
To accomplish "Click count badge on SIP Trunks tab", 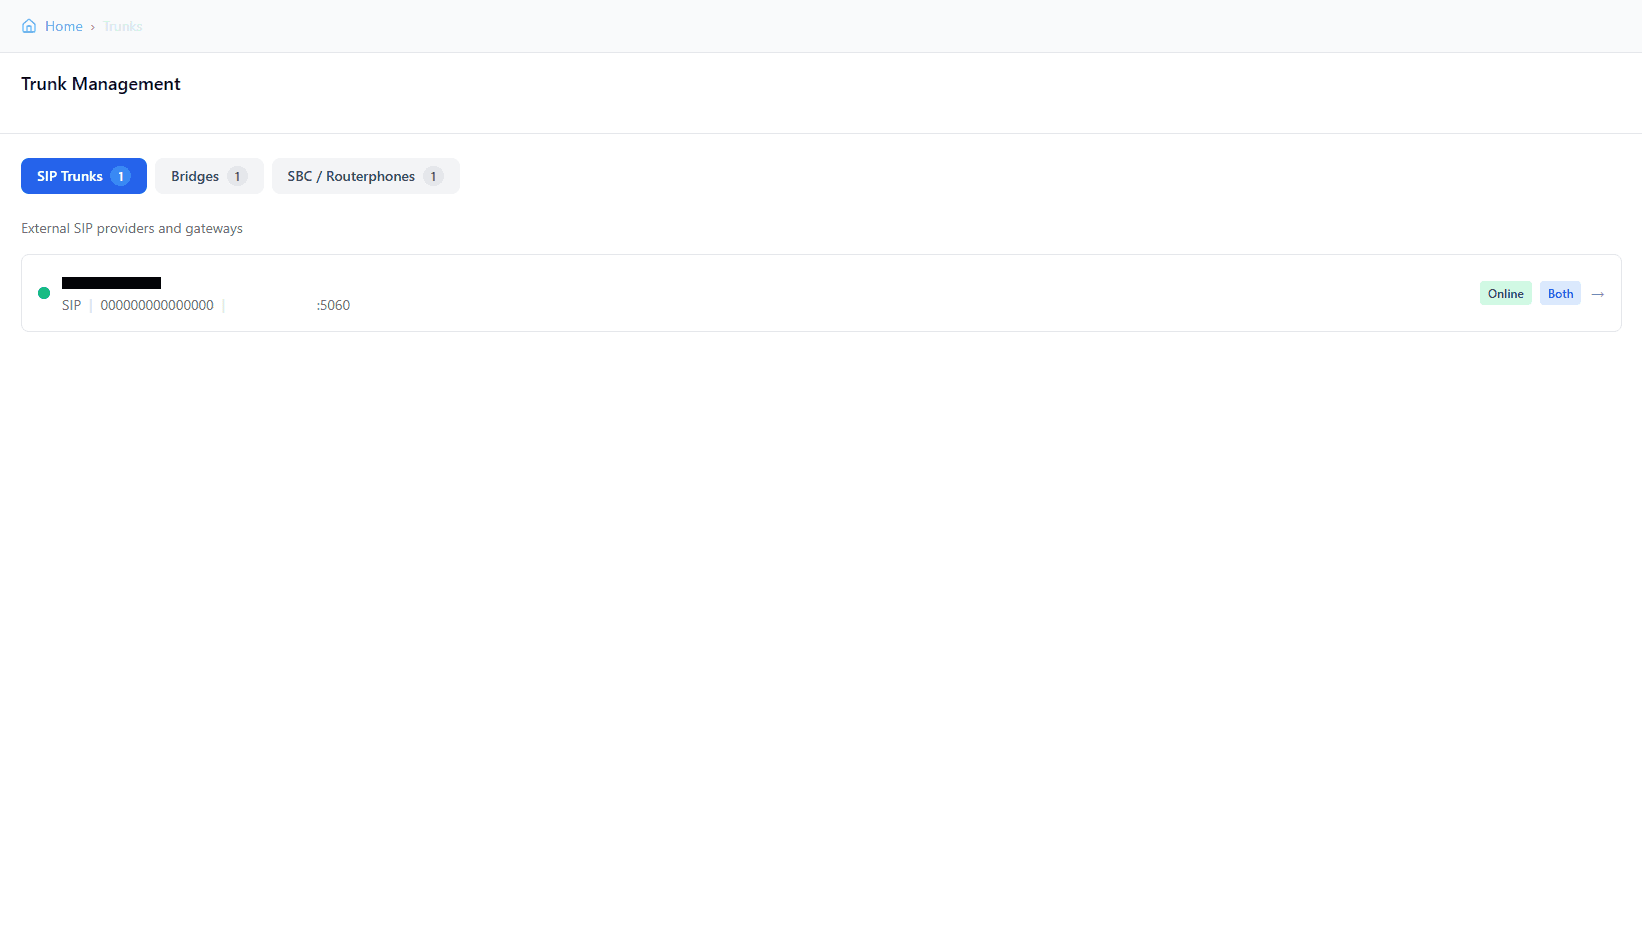I will click(121, 176).
